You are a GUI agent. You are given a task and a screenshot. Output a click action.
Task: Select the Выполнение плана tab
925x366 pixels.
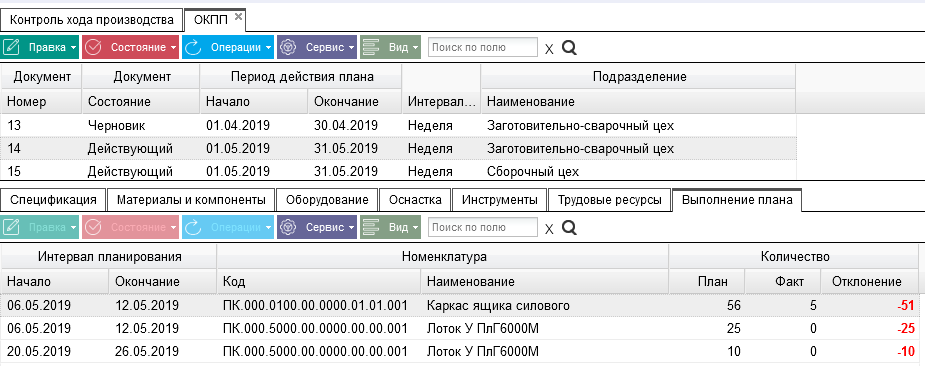(737, 200)
